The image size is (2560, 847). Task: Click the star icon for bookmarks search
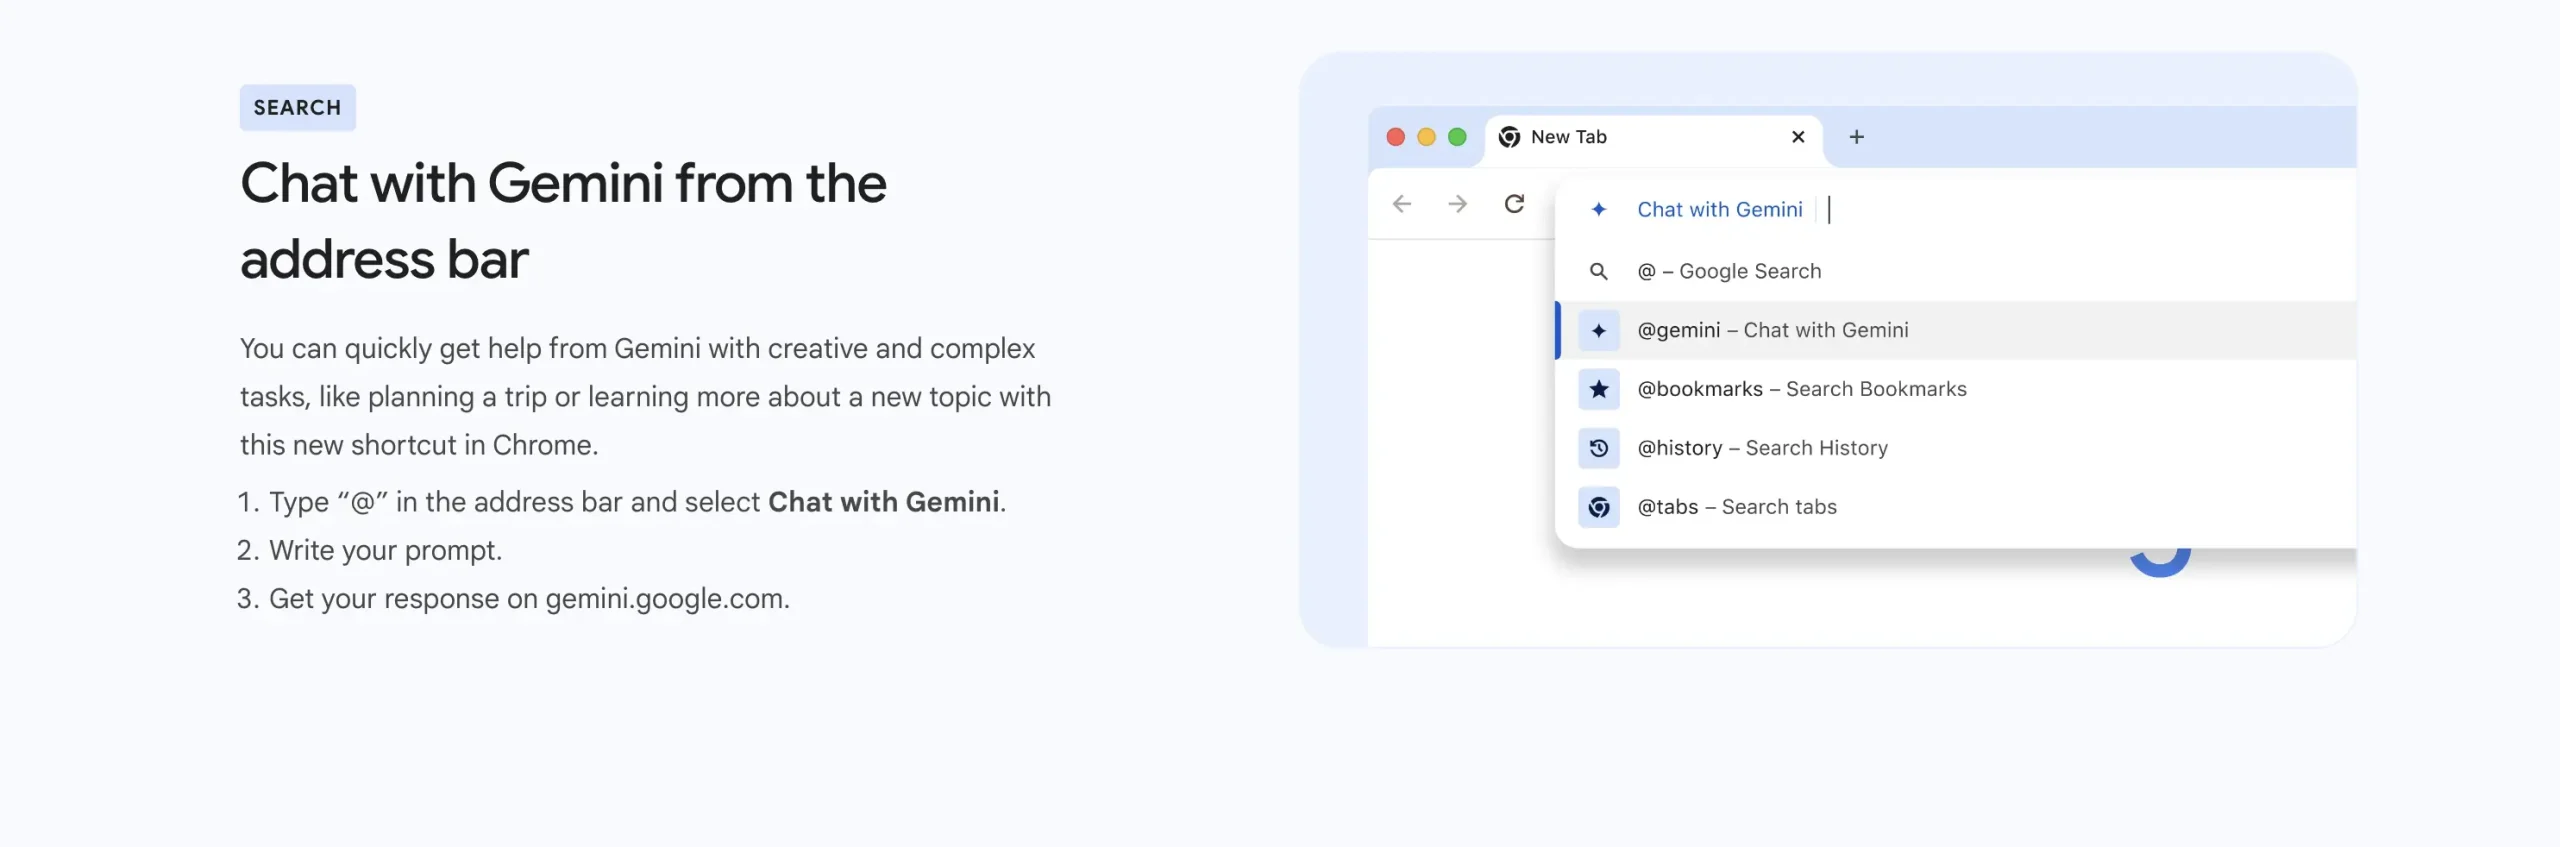pyautogui.click(x=1598, y=389)
